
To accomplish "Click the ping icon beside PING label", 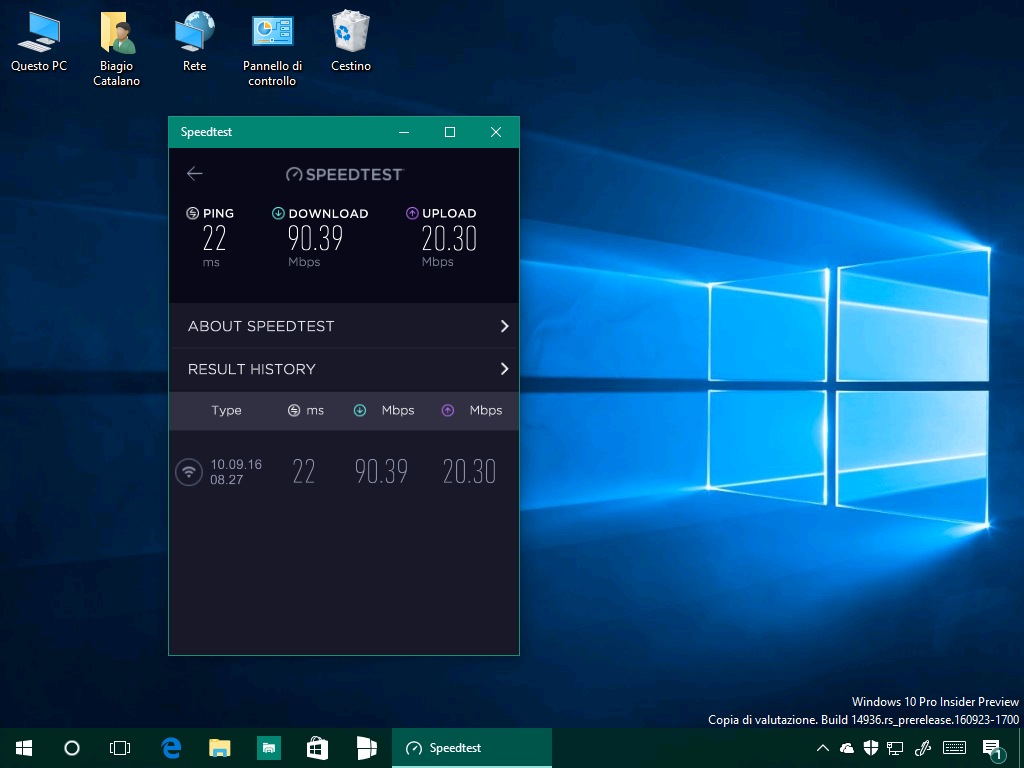I will click(193, 213).
